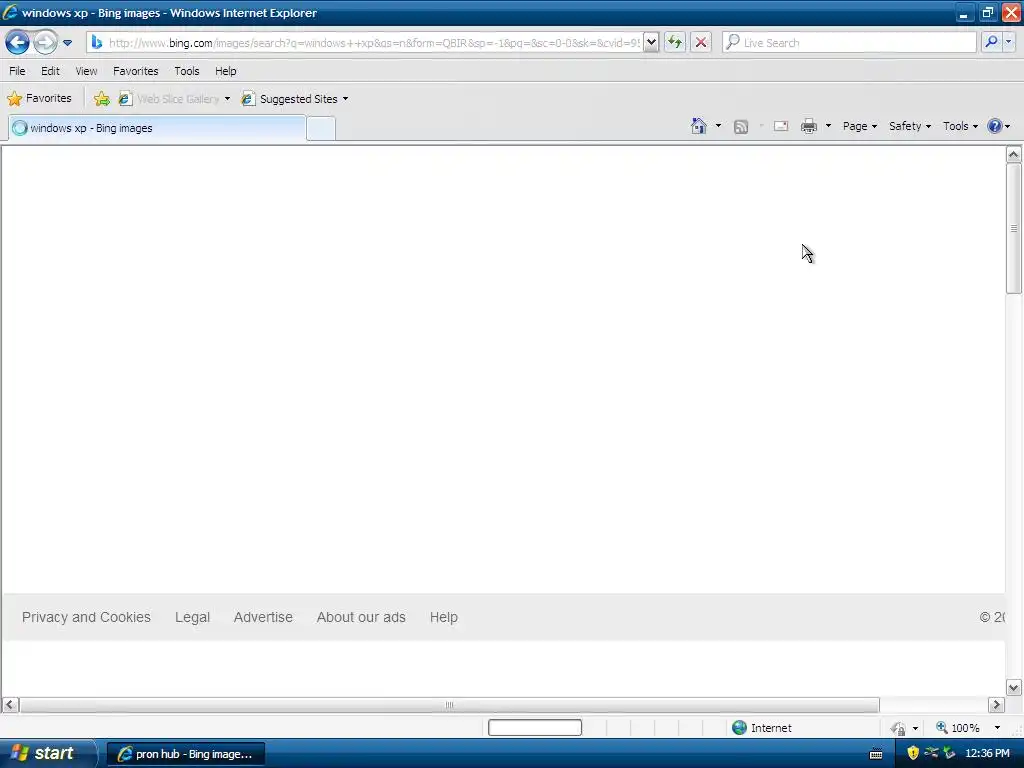Viewport: 1024px width, 768px height.
Task: Open the Edit menu
Action: point(50,71)
